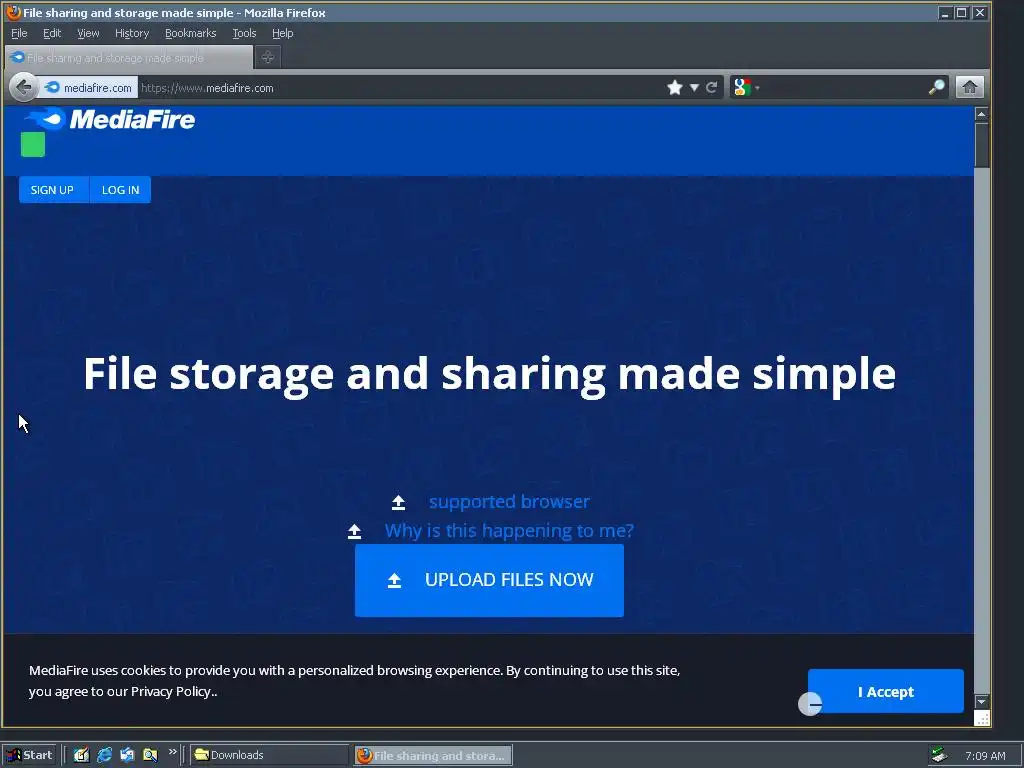Click the MediaFire logo
The height and width of the screenshot is (768, 1024).
click(x=110, y=119)
